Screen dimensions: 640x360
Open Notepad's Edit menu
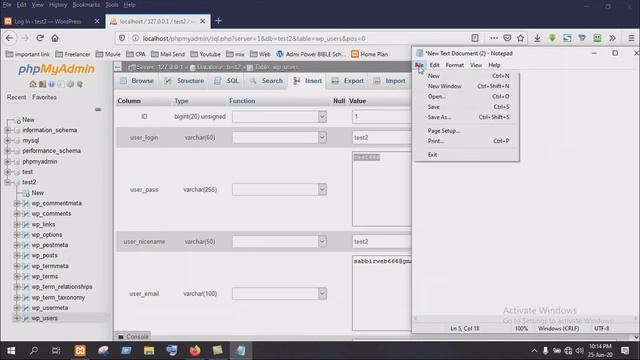pyautogui.click(x=434, y=65)
